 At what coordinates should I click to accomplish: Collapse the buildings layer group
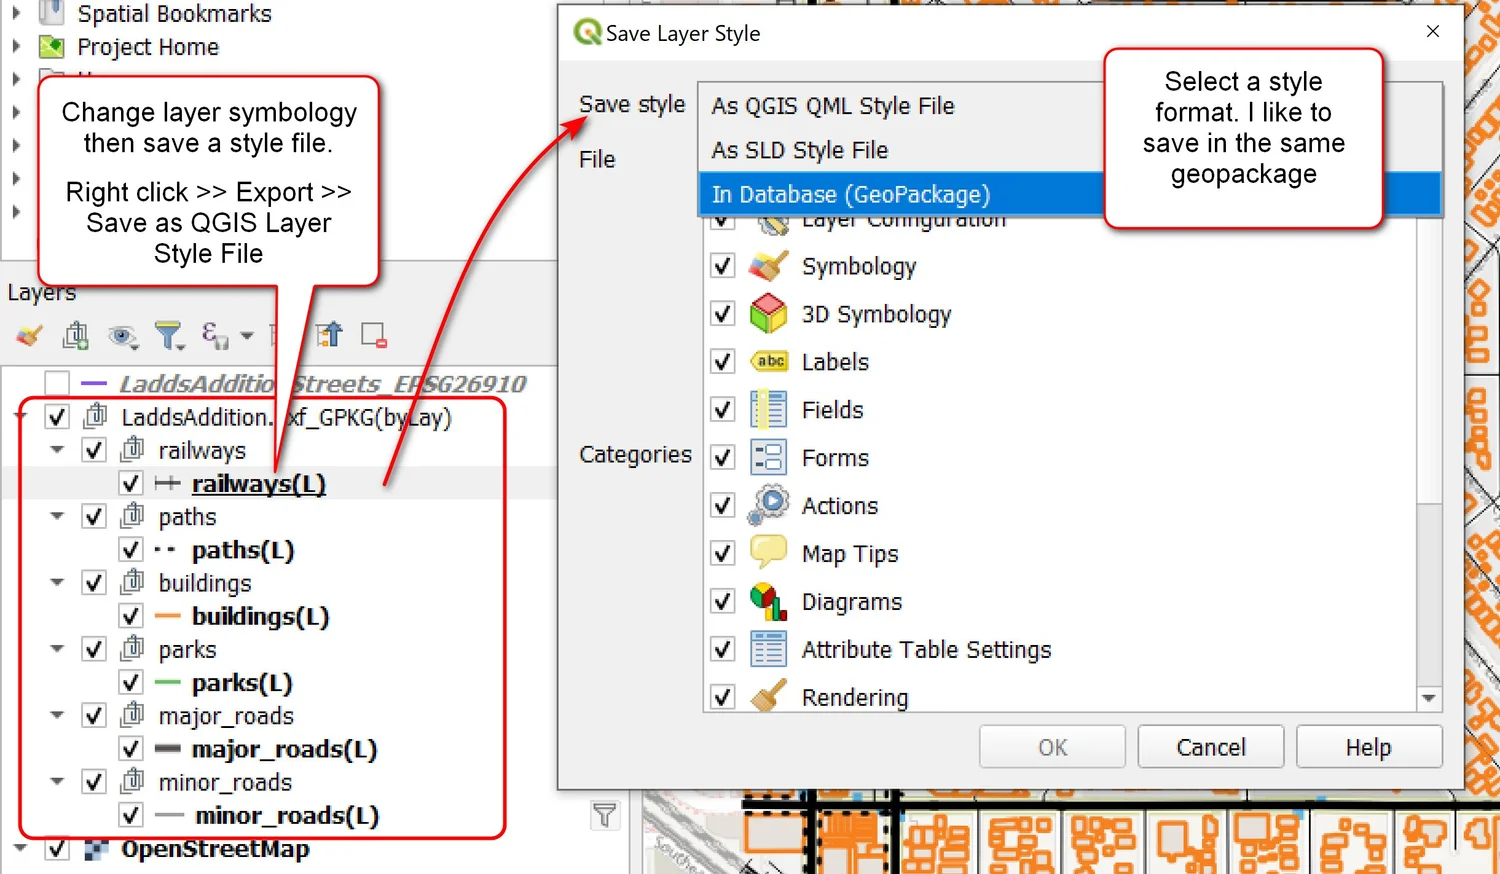tap(56, 582)
